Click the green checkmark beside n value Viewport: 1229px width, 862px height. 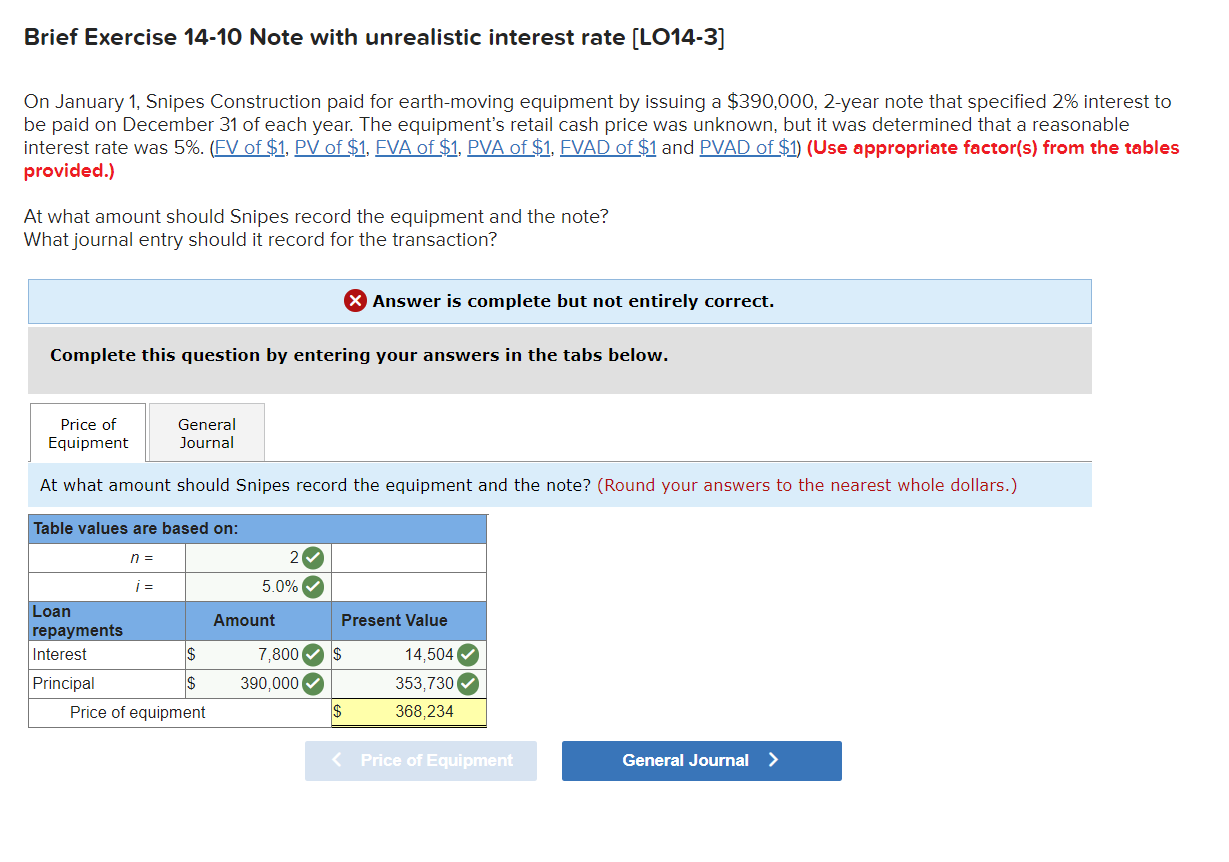pos(311,558)
